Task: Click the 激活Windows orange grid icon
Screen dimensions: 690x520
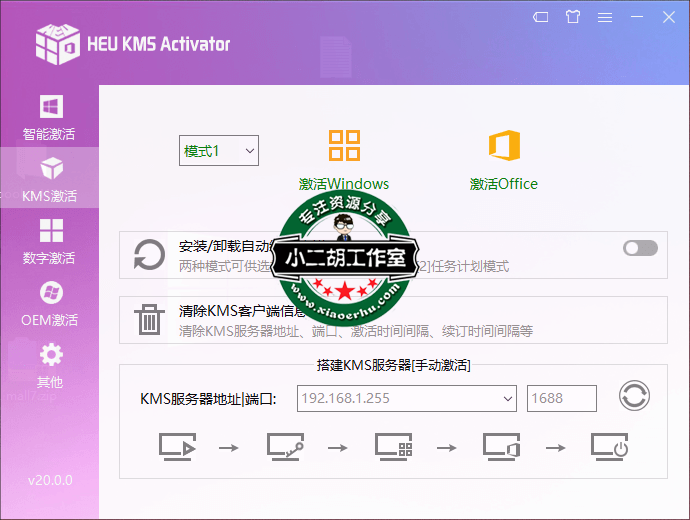Action: coord(344,146)
